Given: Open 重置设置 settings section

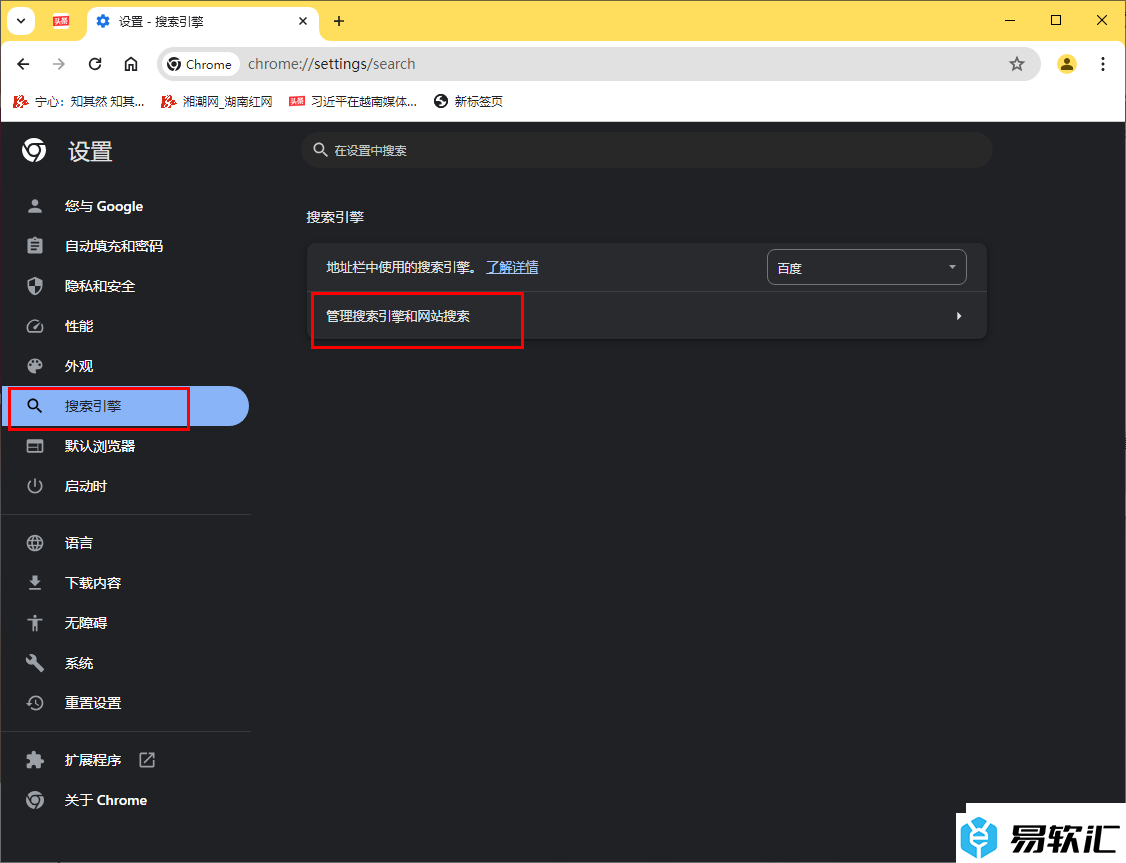Looking at the screenshot, I should pos(125,703).
